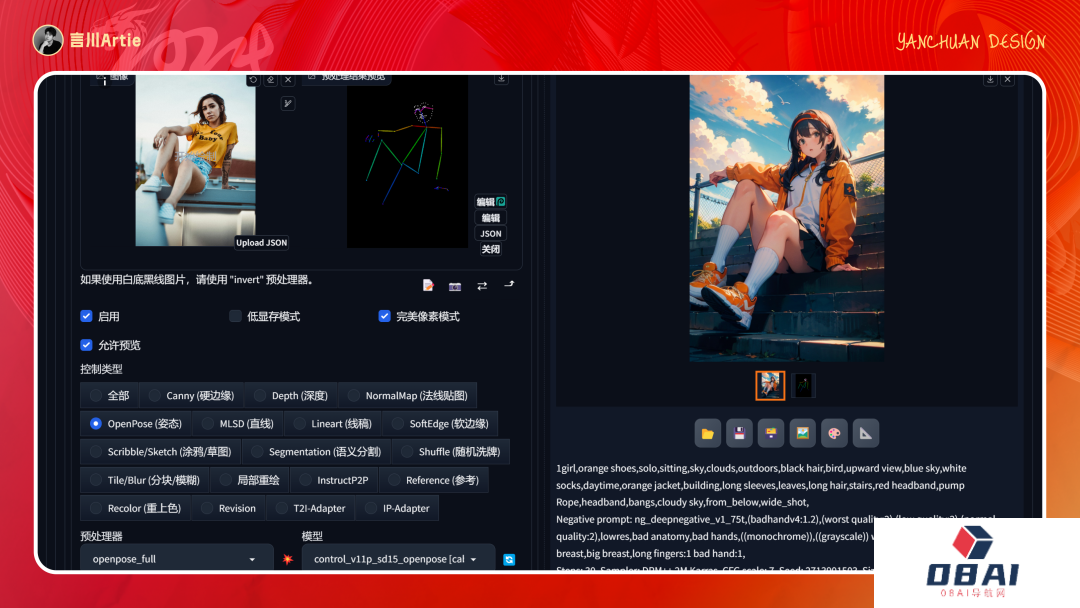This screenshot has width=1080, height=608.
Task: Click 关闭 to close the pose preview
Action: (x=491, y=249)
